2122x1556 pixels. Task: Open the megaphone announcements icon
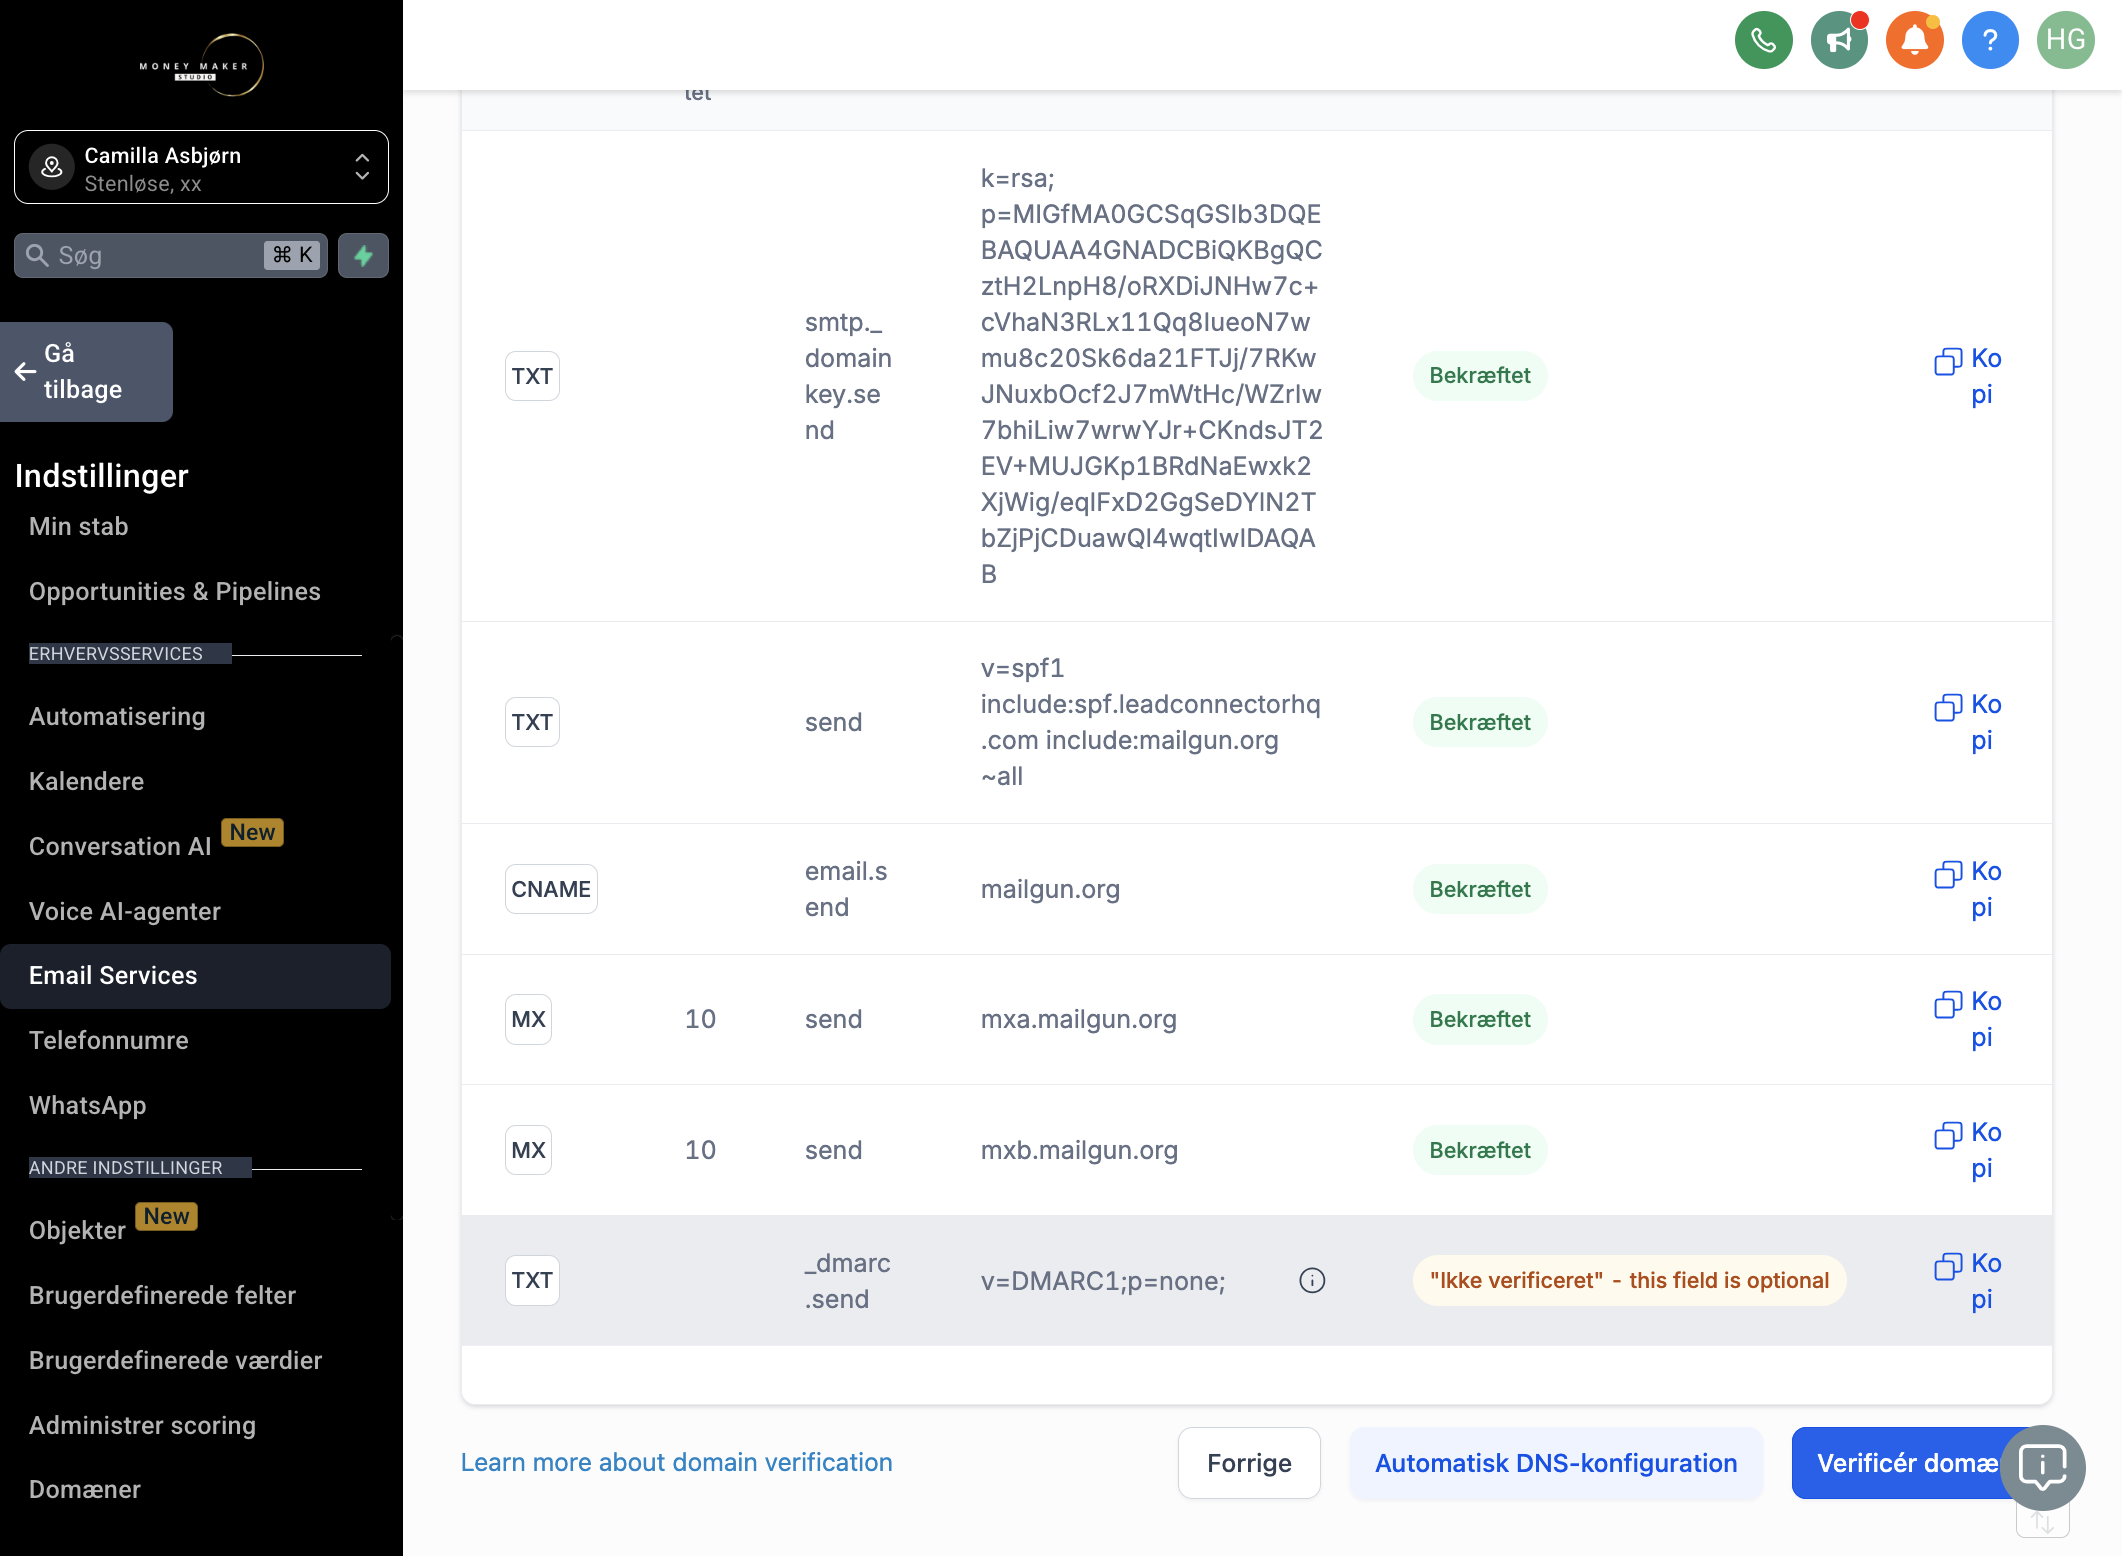1839,40
